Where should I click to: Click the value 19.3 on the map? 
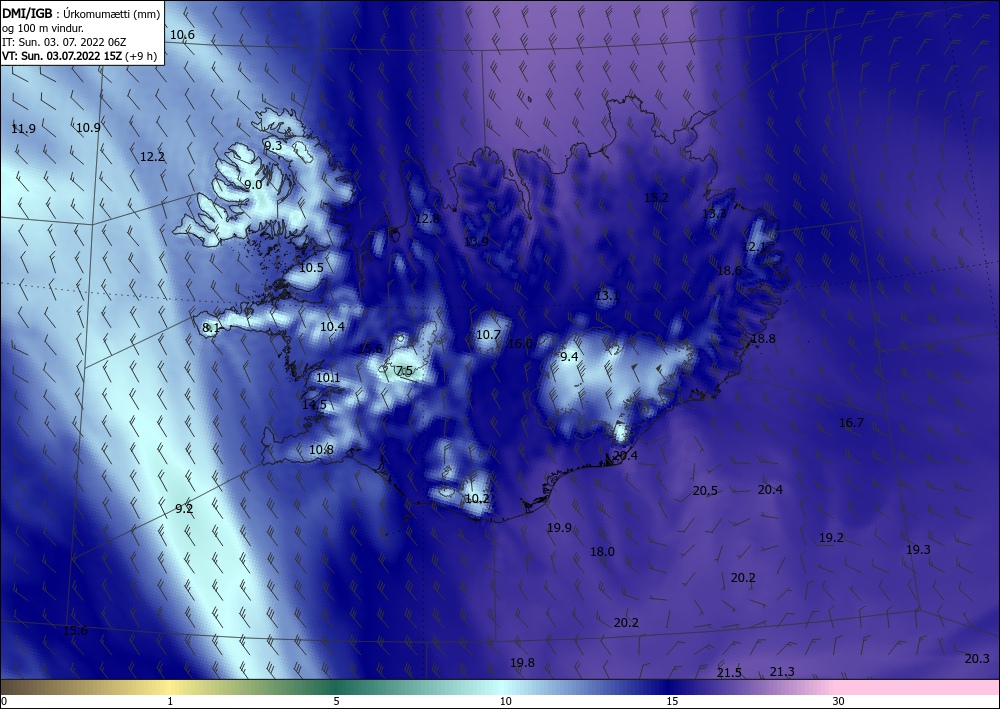[x=918, y=550]
